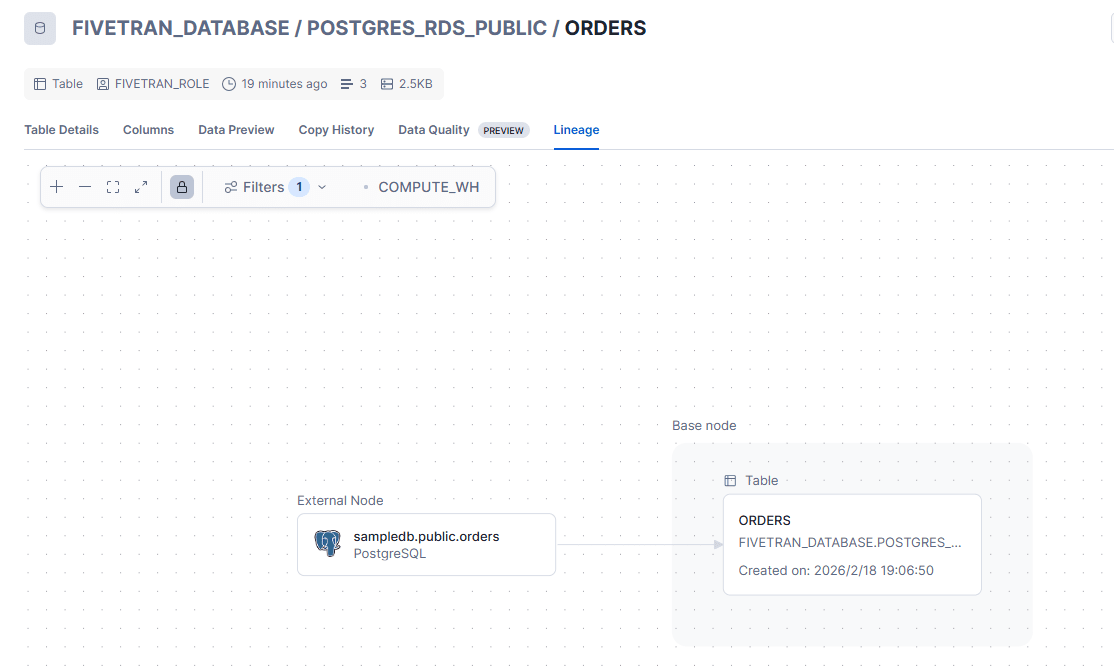Click the FIVETRAN_ROLE owner icon
Screen dimensions: 1114x668
pos(103,84)
